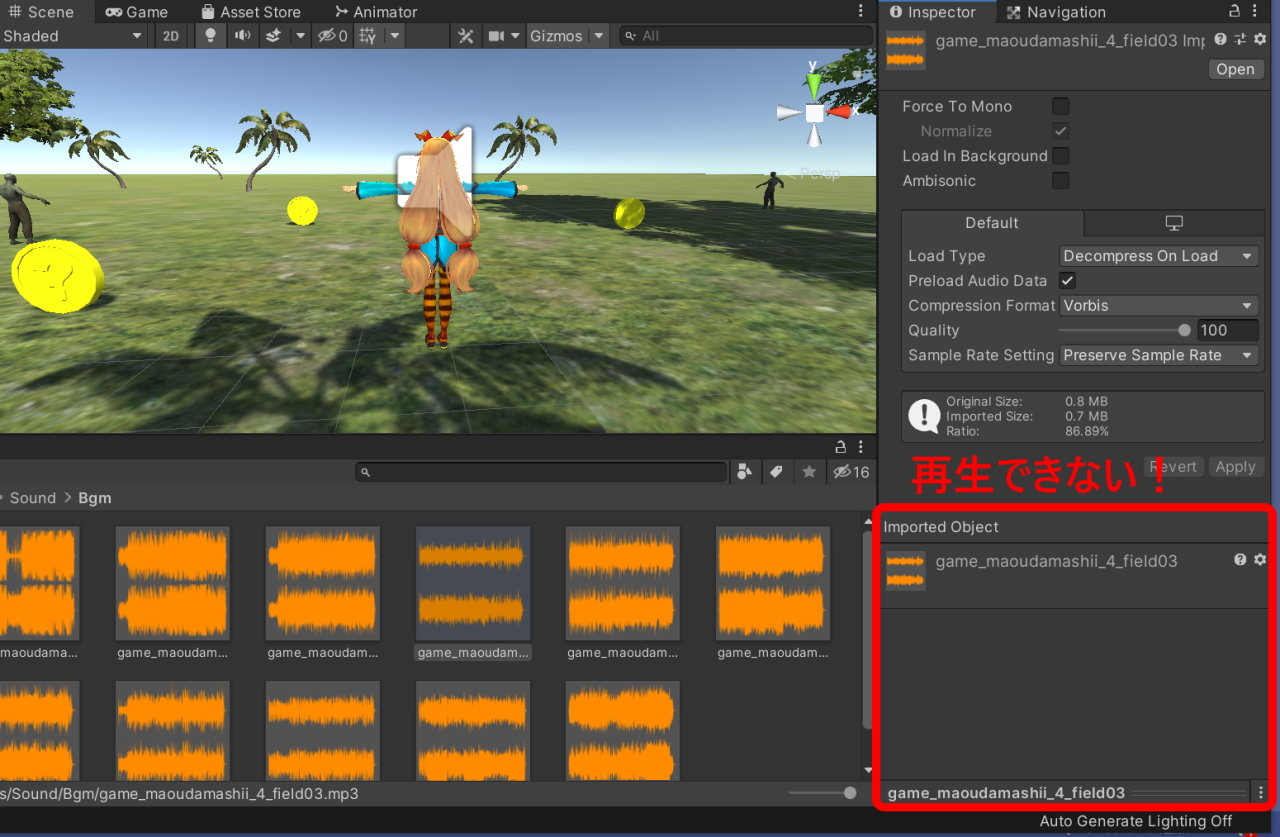Toggle scene view audio icon

(x=245, y=35)
